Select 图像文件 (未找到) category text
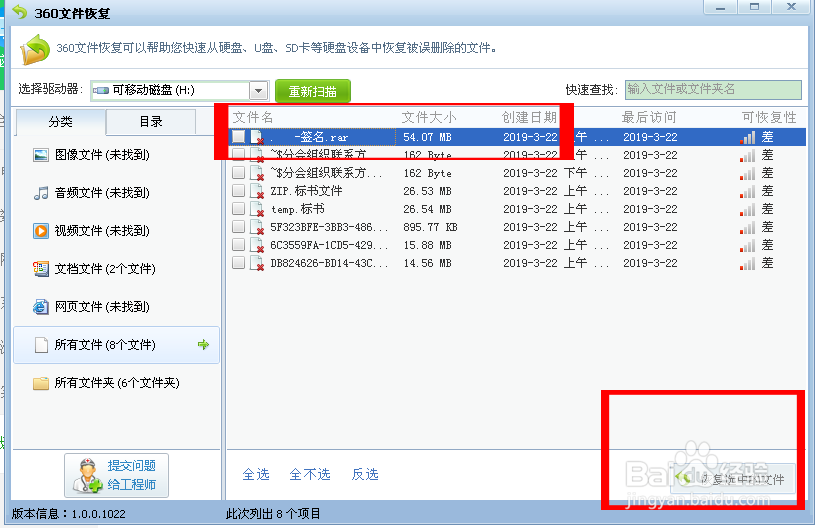815x528 pixels. click(102, 155)
